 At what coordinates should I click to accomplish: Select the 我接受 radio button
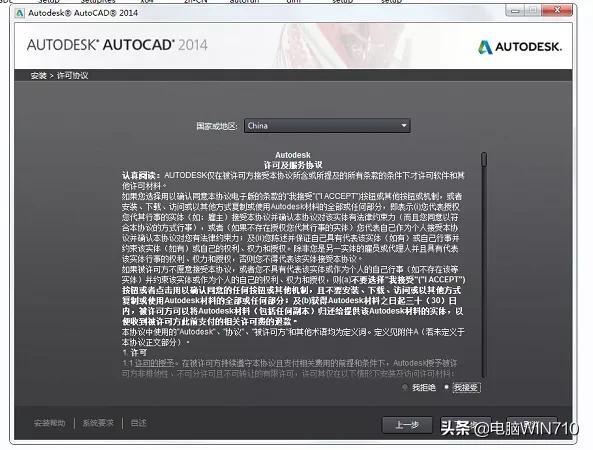446,387
